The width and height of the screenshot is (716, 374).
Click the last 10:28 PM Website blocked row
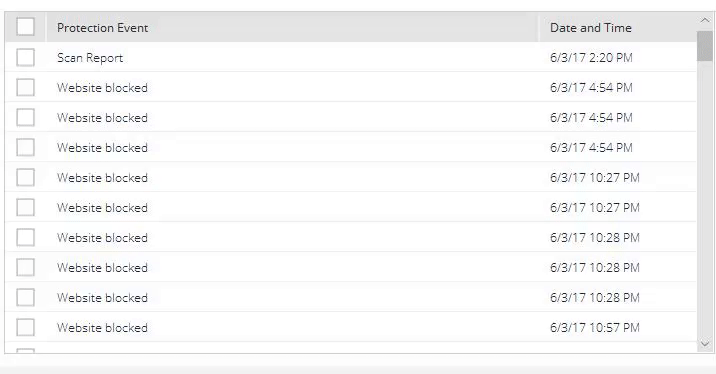pos(351,297)
